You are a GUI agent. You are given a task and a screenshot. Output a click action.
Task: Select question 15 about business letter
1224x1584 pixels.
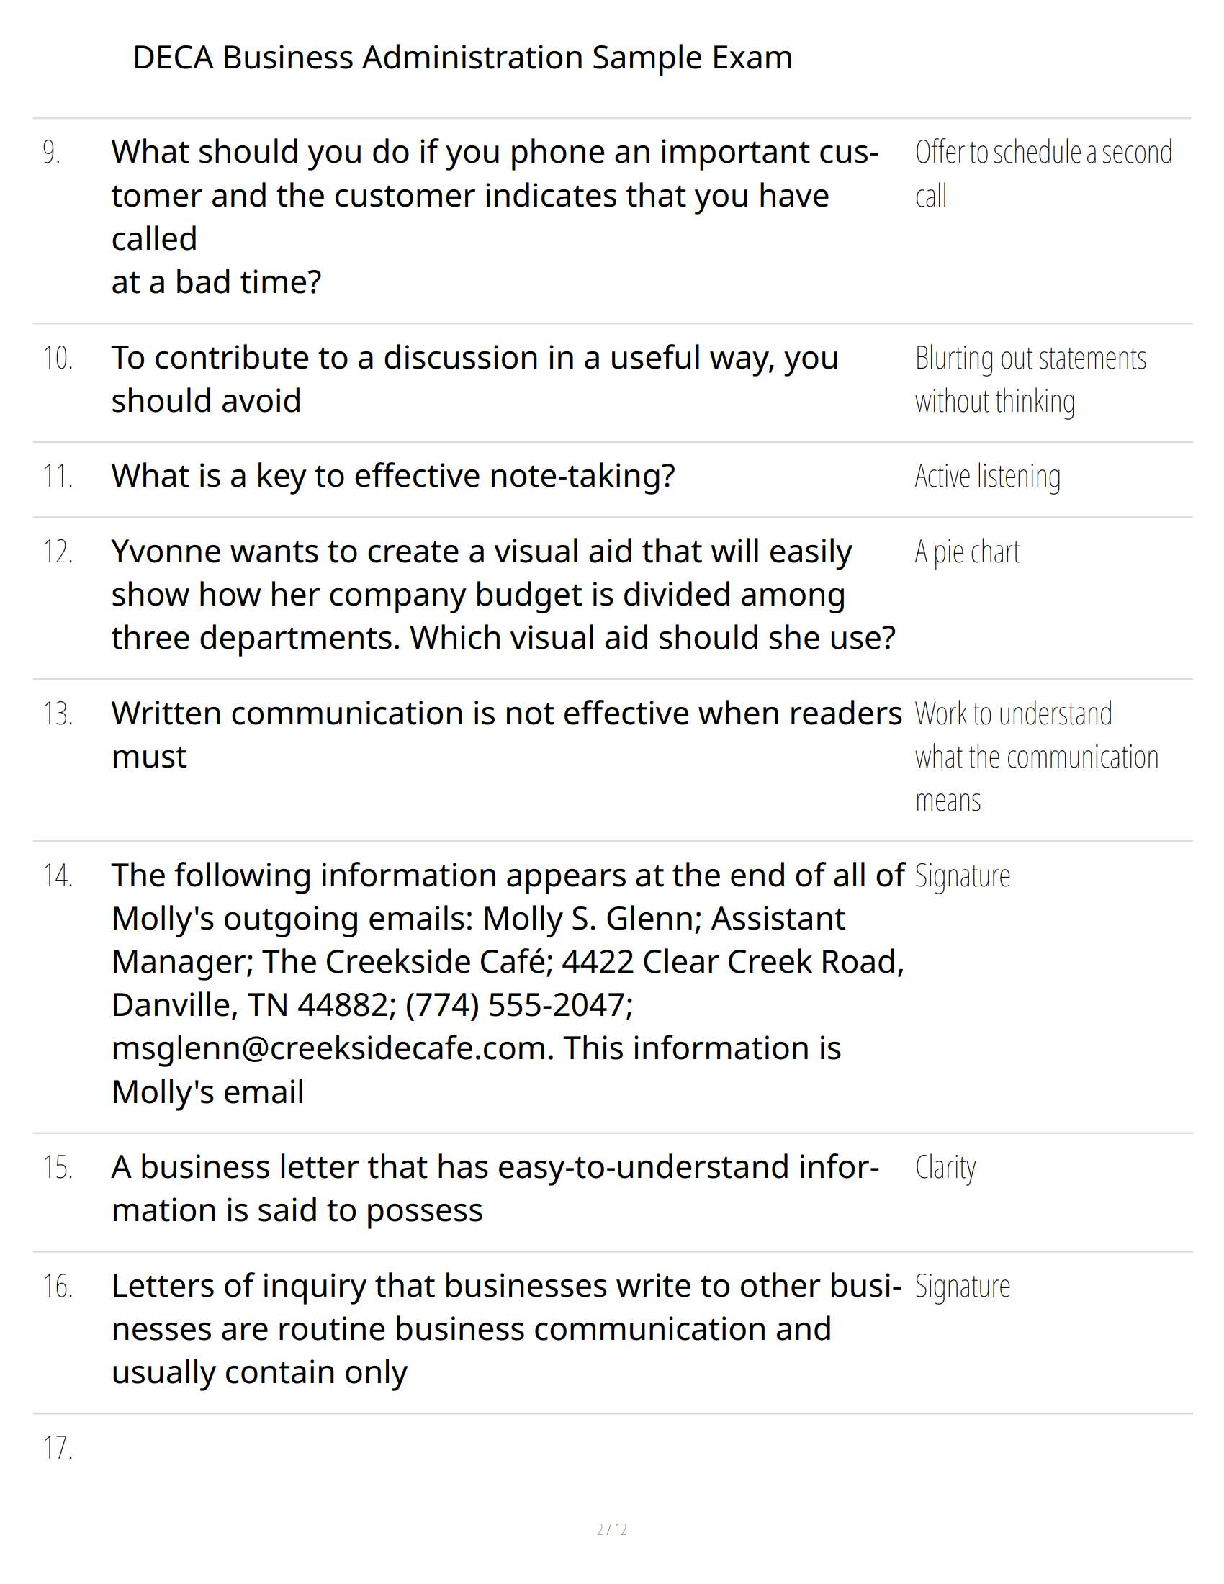[495, 1188]
